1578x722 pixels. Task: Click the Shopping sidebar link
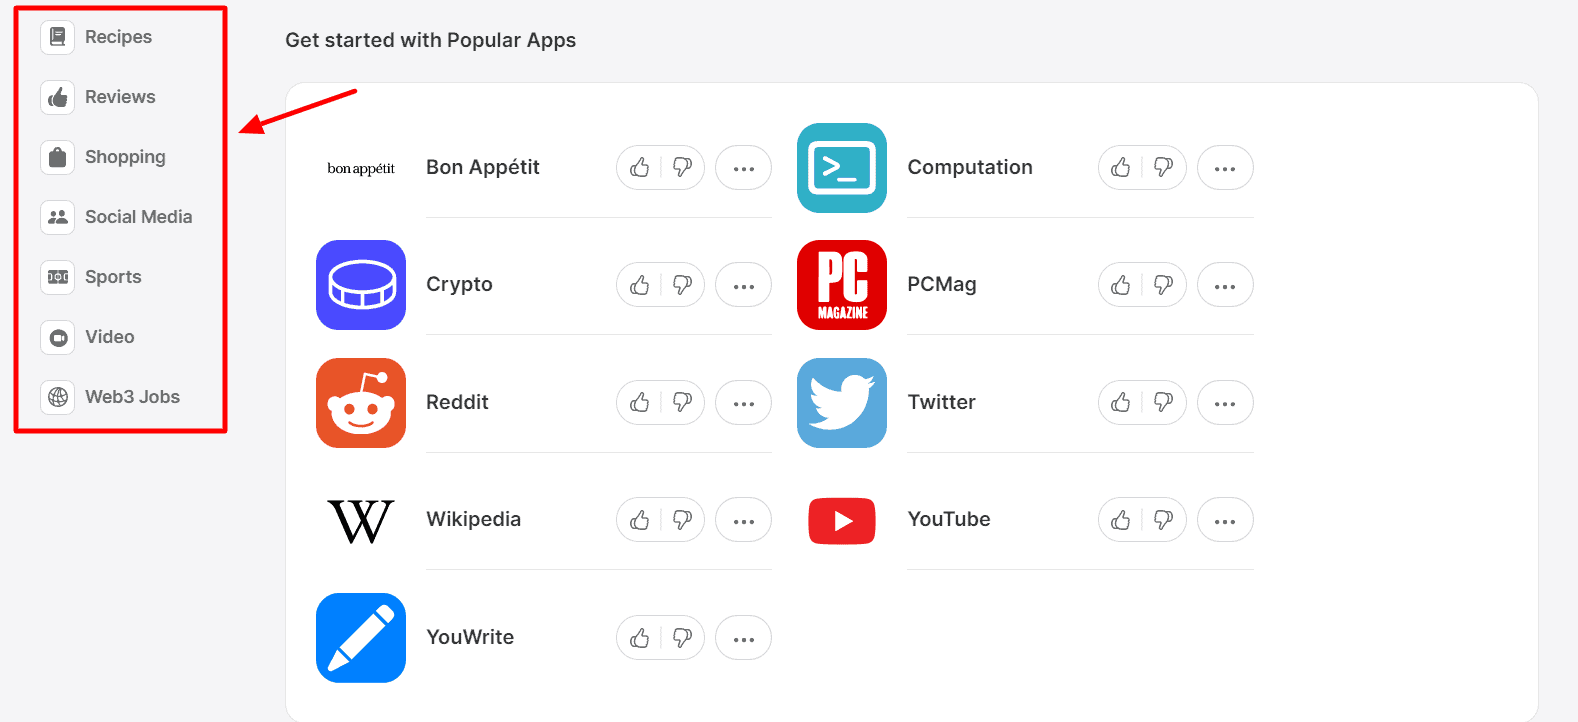[125, 157]
